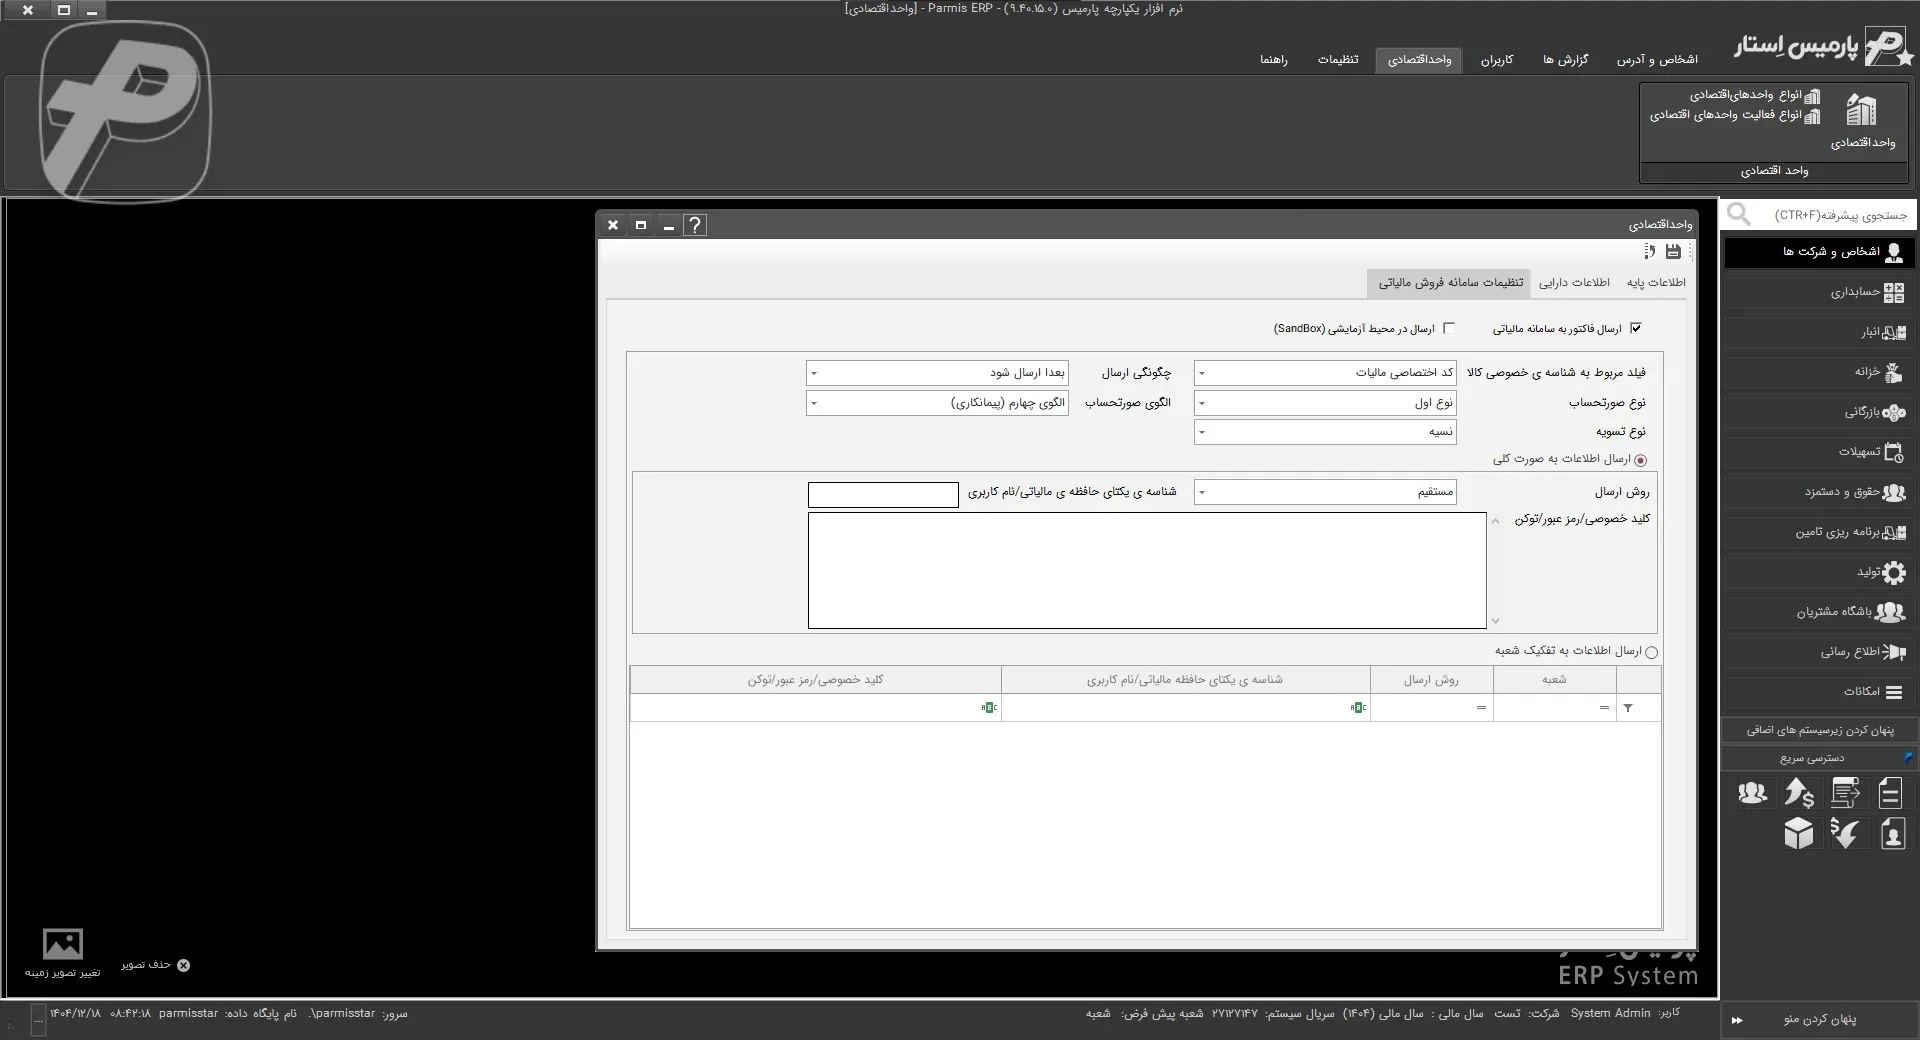Click the undo/revert icon beside the save icon

click(1650, 252)
